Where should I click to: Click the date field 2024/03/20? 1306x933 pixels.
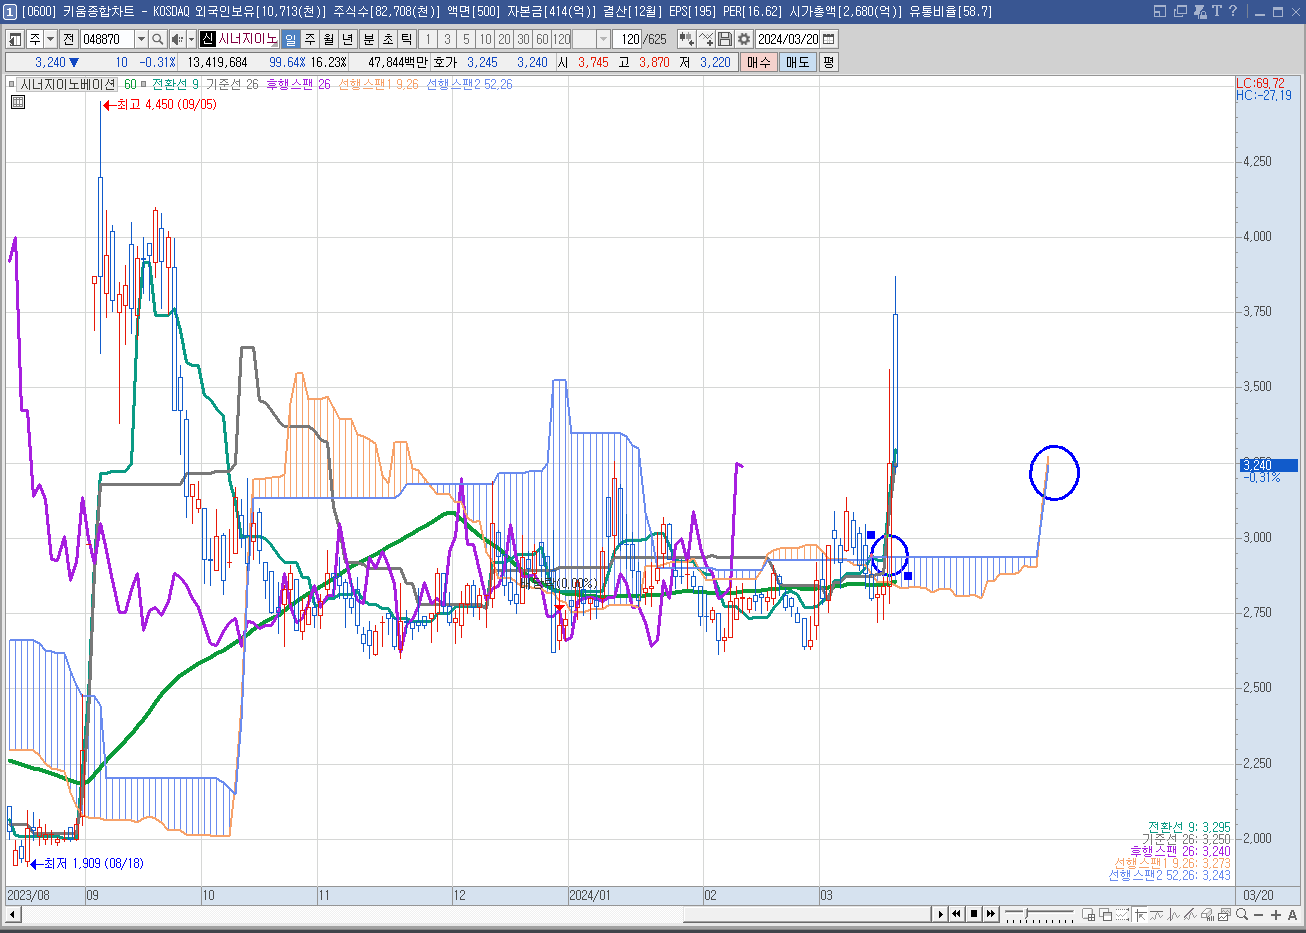(788, 39)
